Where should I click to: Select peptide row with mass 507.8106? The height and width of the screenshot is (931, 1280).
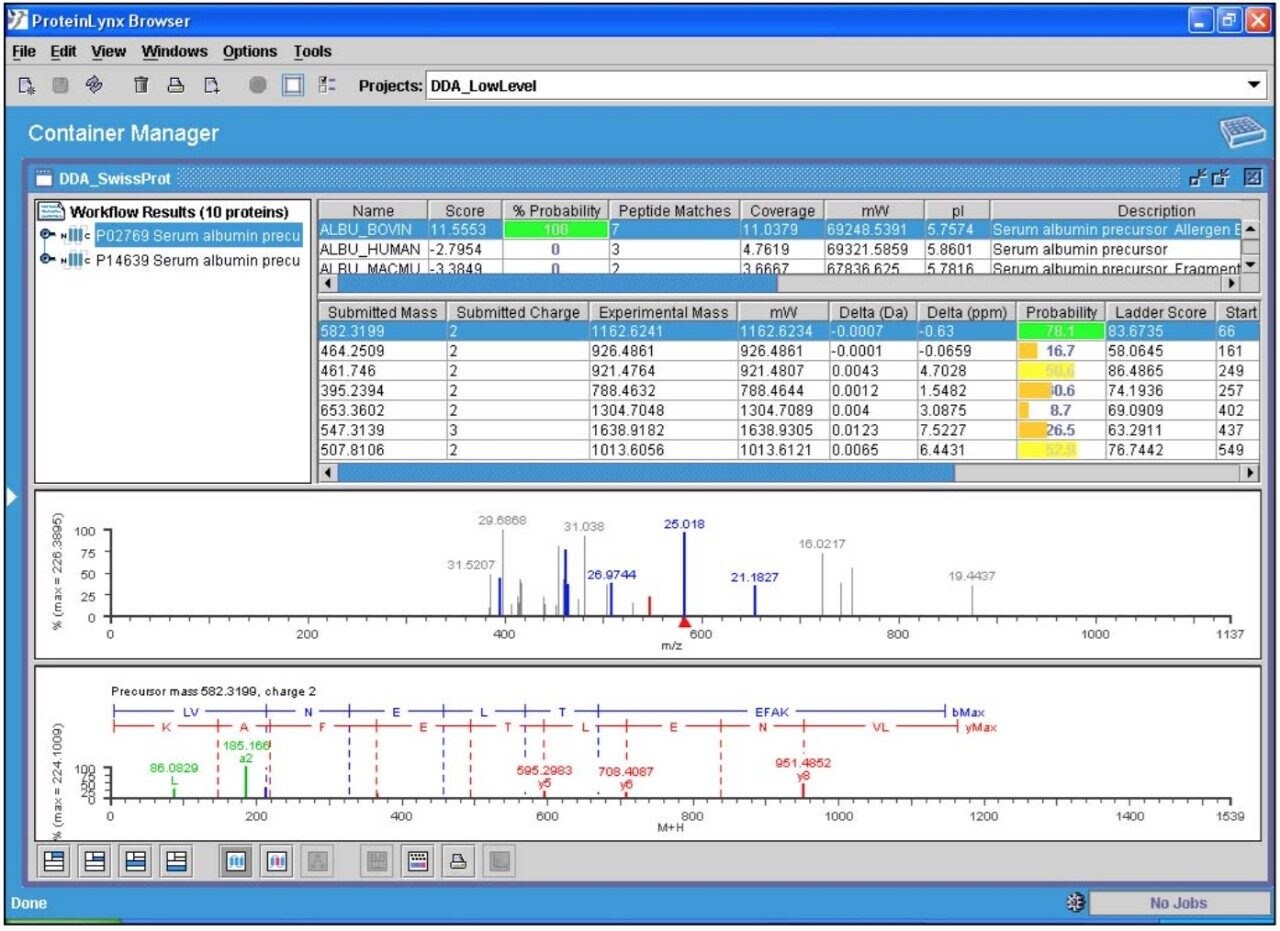pyautogui.click(x=788, y=449)
